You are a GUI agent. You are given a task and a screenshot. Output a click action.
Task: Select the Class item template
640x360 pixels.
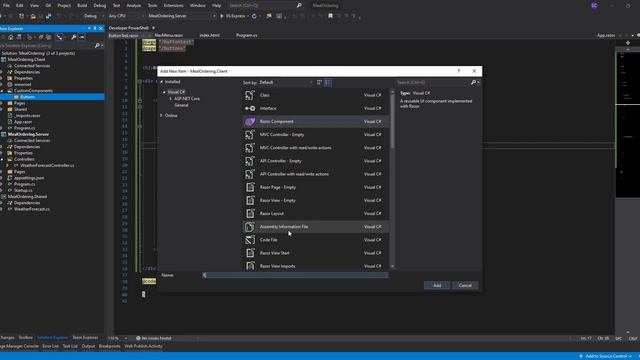click(x=316, y=95)
